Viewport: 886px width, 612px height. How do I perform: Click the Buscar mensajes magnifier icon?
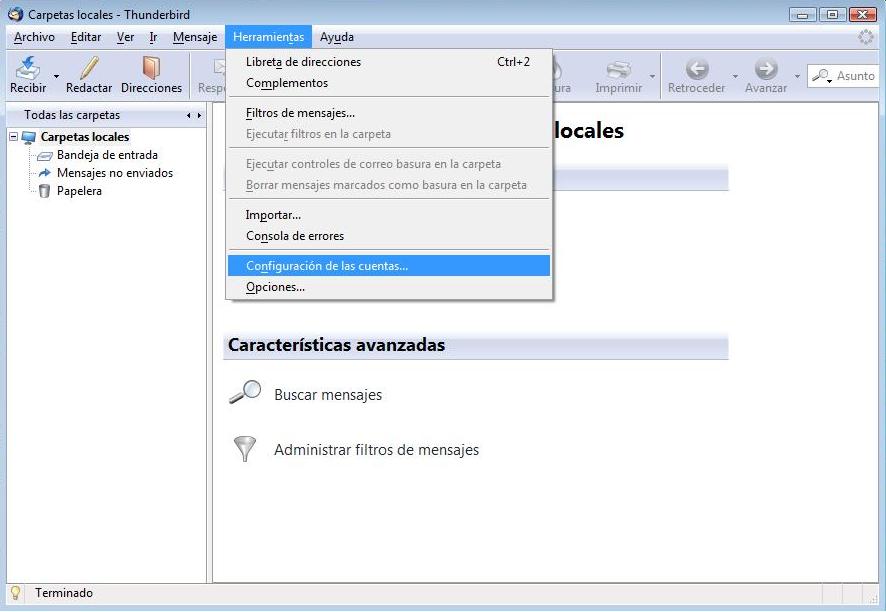(245, 392)
